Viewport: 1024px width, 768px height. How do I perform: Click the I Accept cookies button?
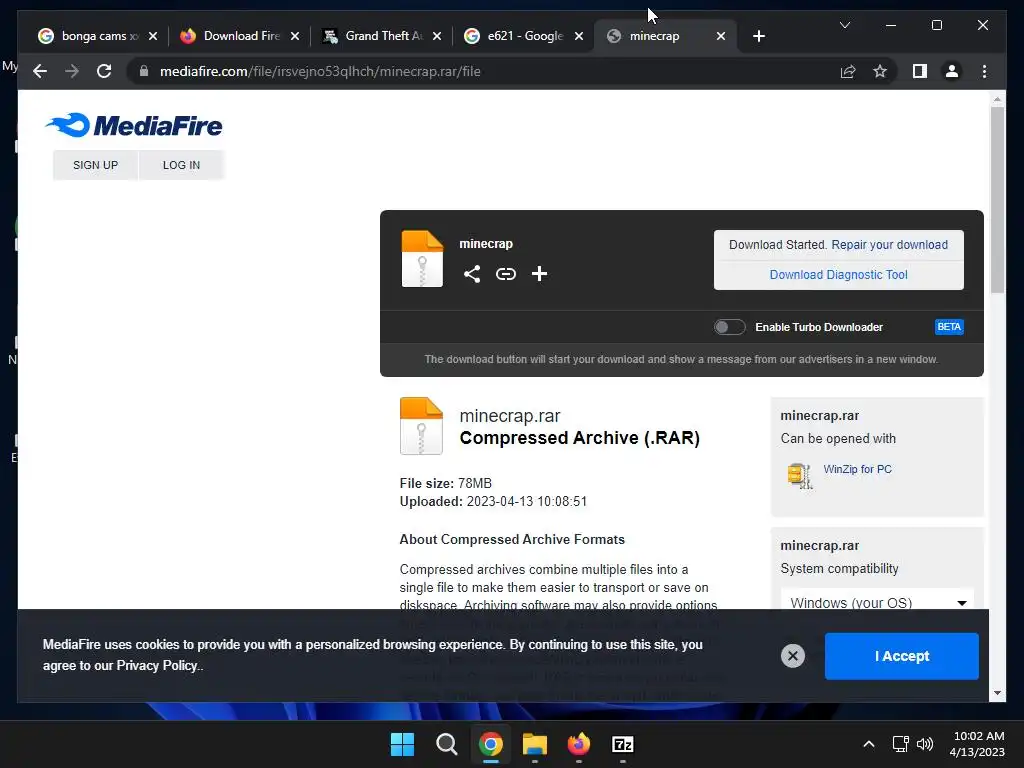[x=901, y=656]
